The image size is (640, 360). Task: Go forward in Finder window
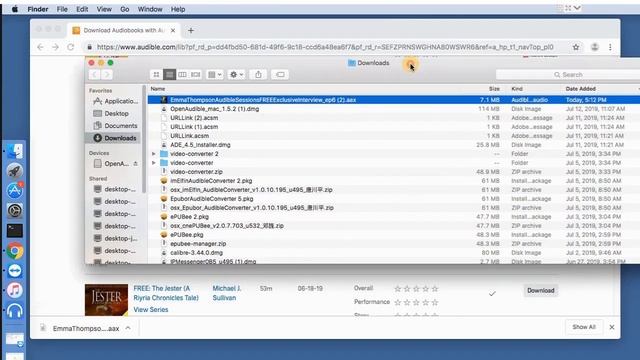pyautogui.click(x=107, y=75)
